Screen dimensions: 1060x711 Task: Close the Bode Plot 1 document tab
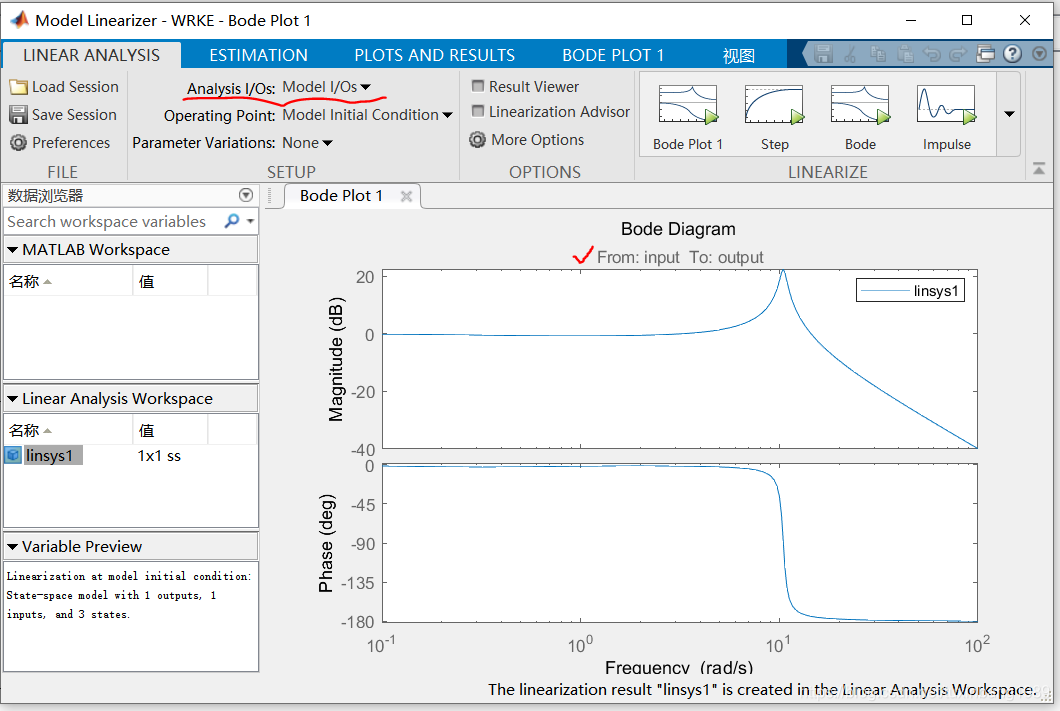[406, 196]
